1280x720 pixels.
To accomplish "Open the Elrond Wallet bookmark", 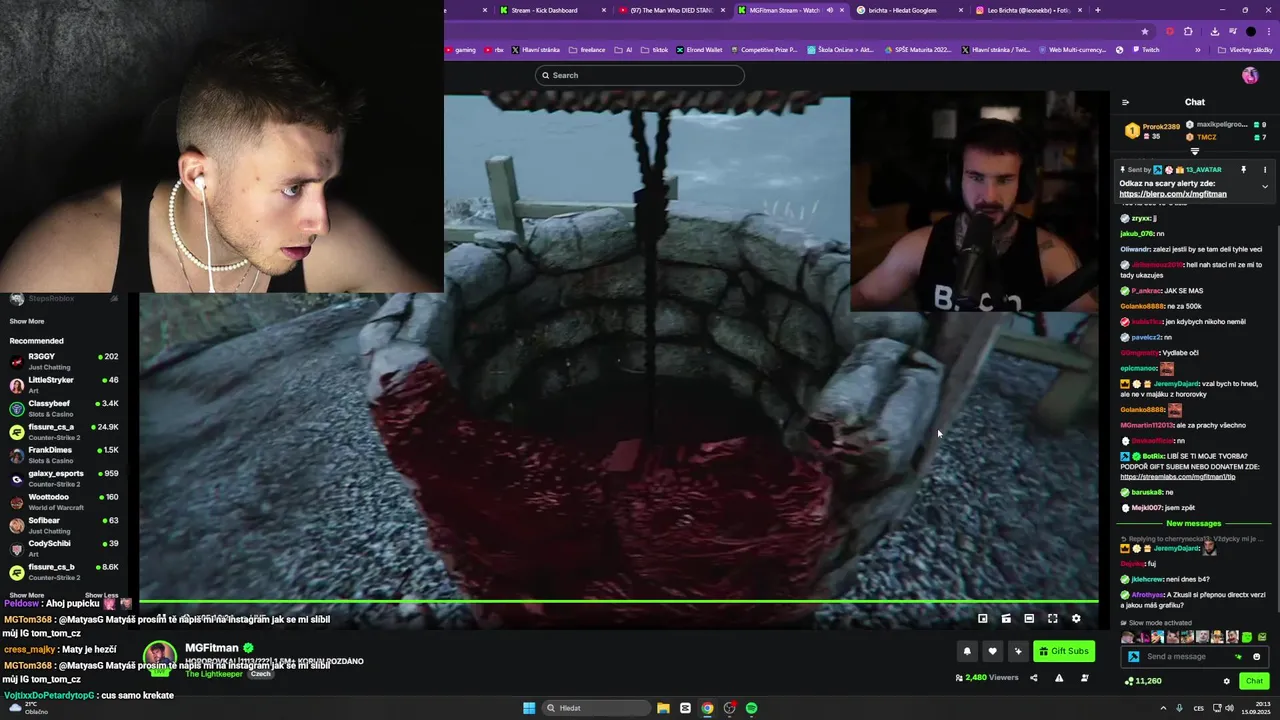I will pos(698,49).
